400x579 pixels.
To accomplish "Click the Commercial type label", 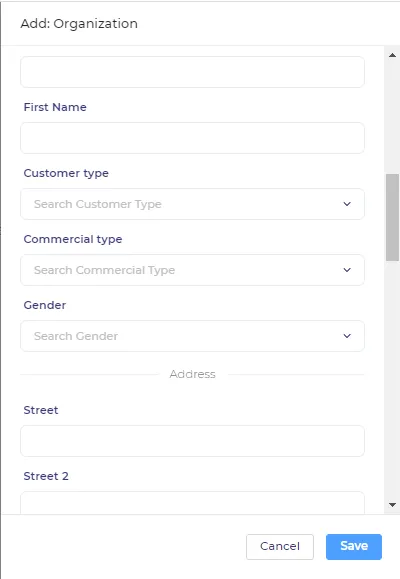I will point(73,239).
